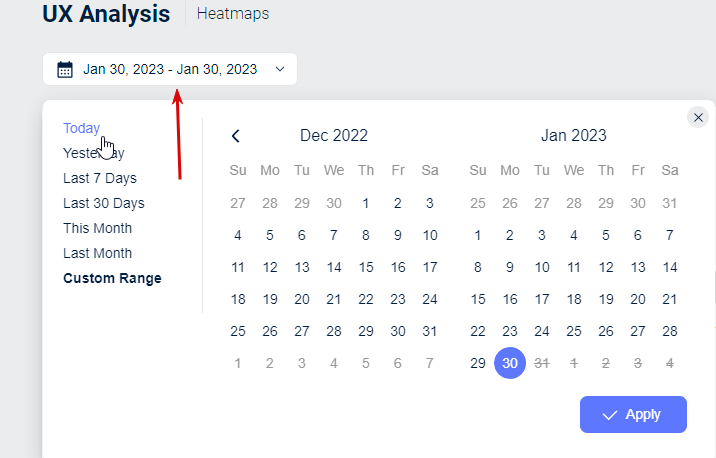Choose December 14 in Dec 2022 calendar
The width and height of the screenshot is (716, 458).
(x=334, y=267)
